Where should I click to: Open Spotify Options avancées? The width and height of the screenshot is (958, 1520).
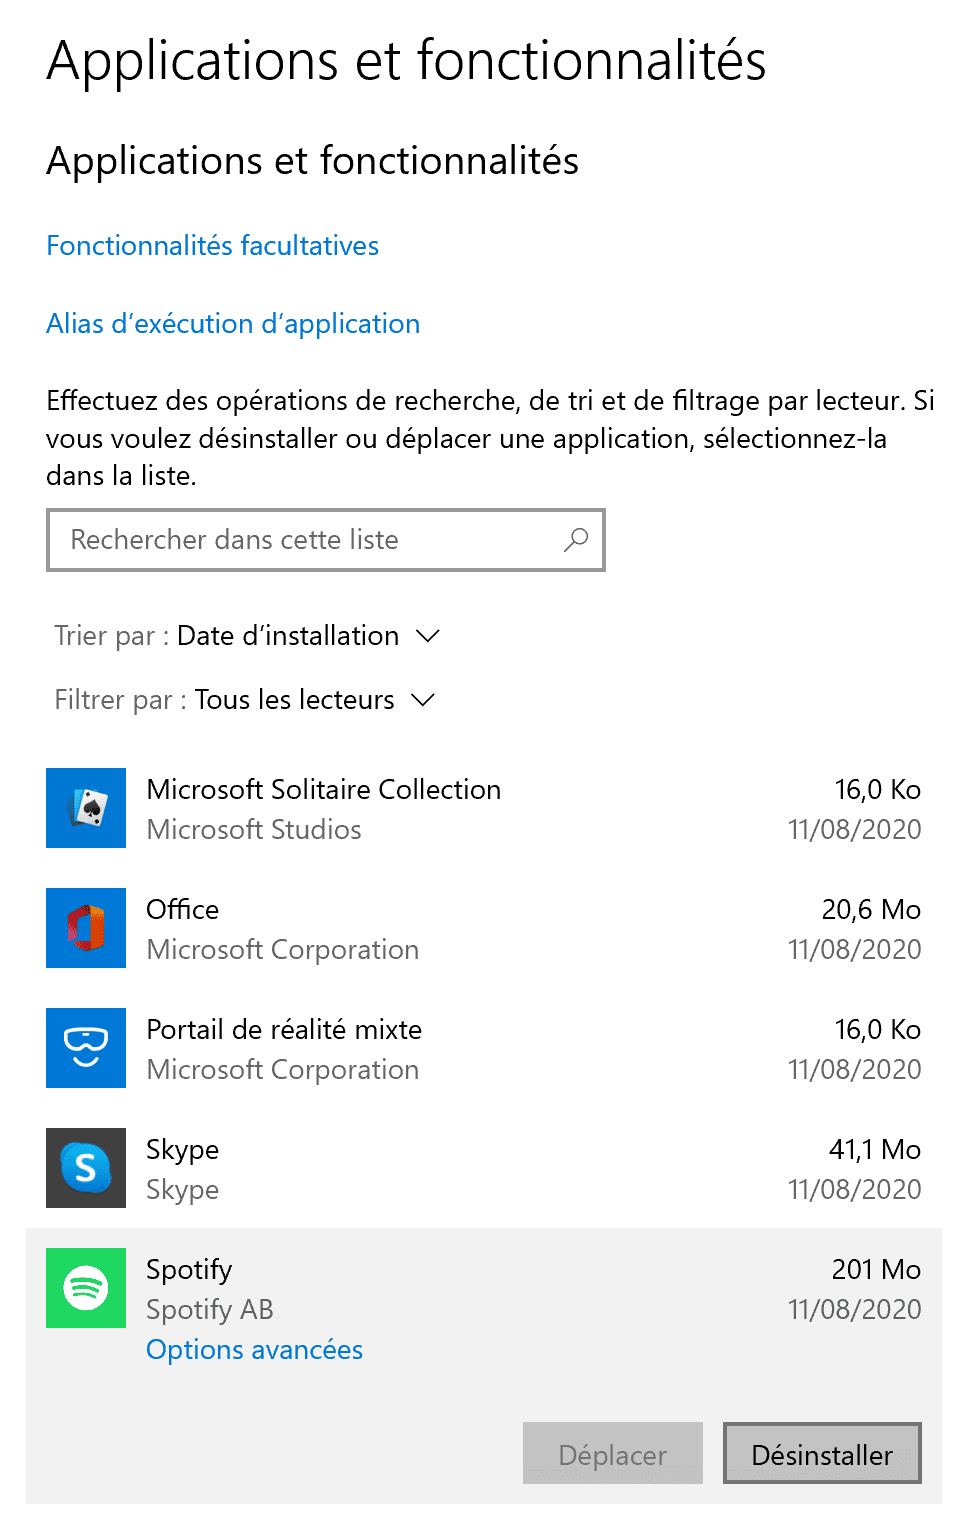point(254,1350)
